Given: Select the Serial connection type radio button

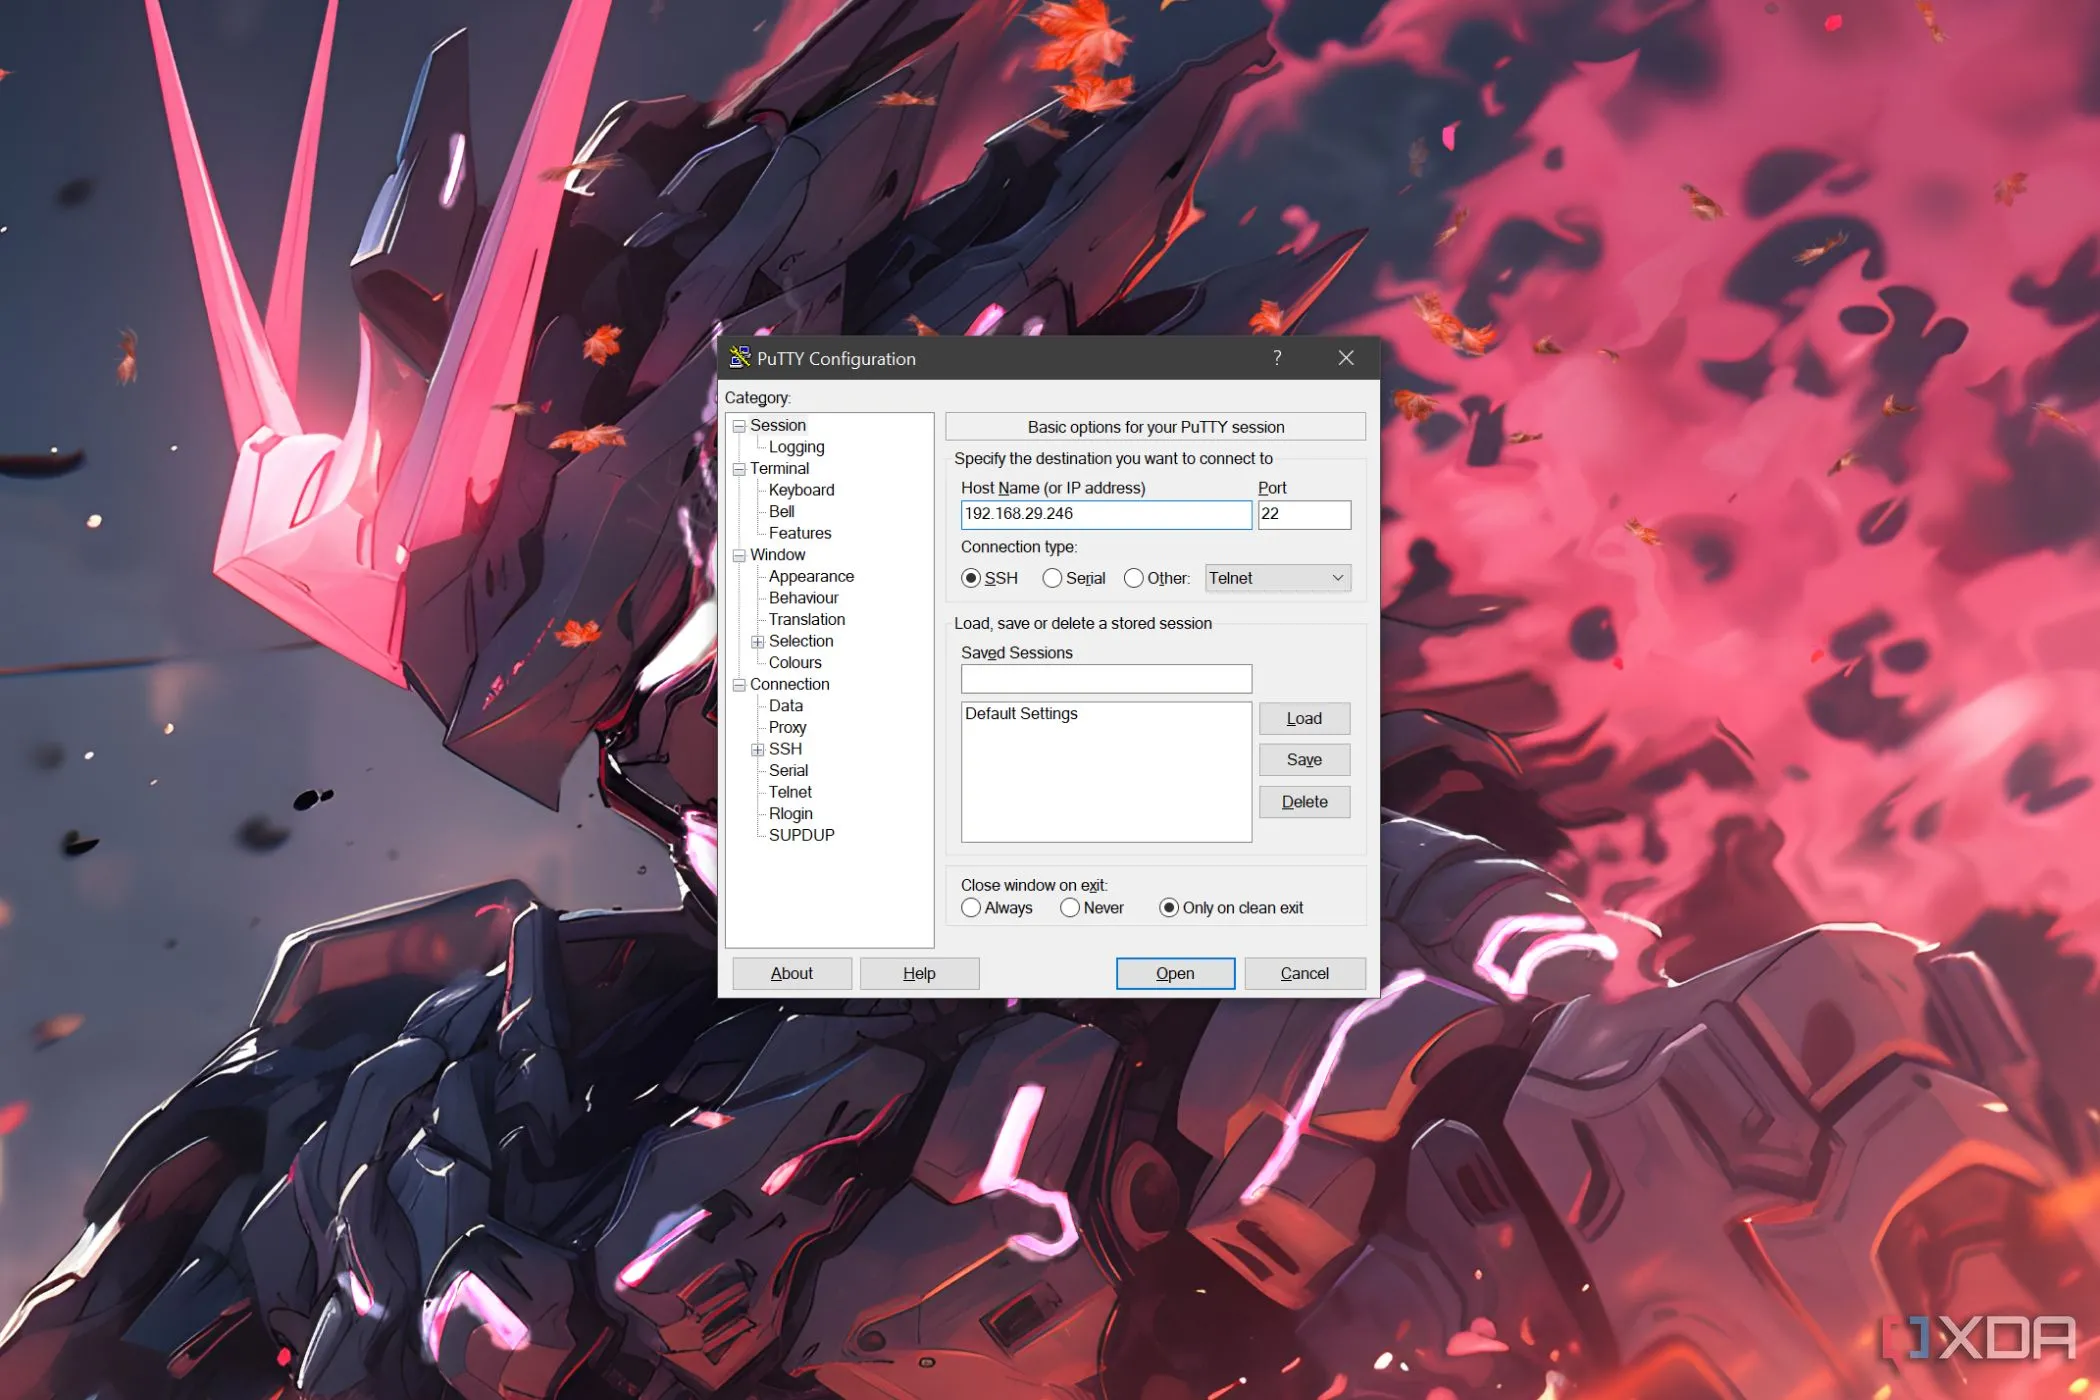Looking at the screenshot, I should click(1052, 578).
